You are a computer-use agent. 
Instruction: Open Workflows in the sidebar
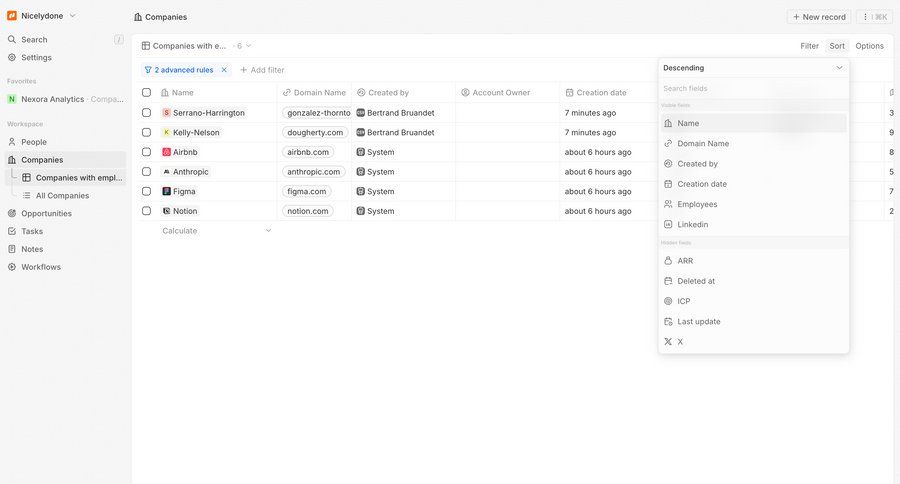point(65,266)
